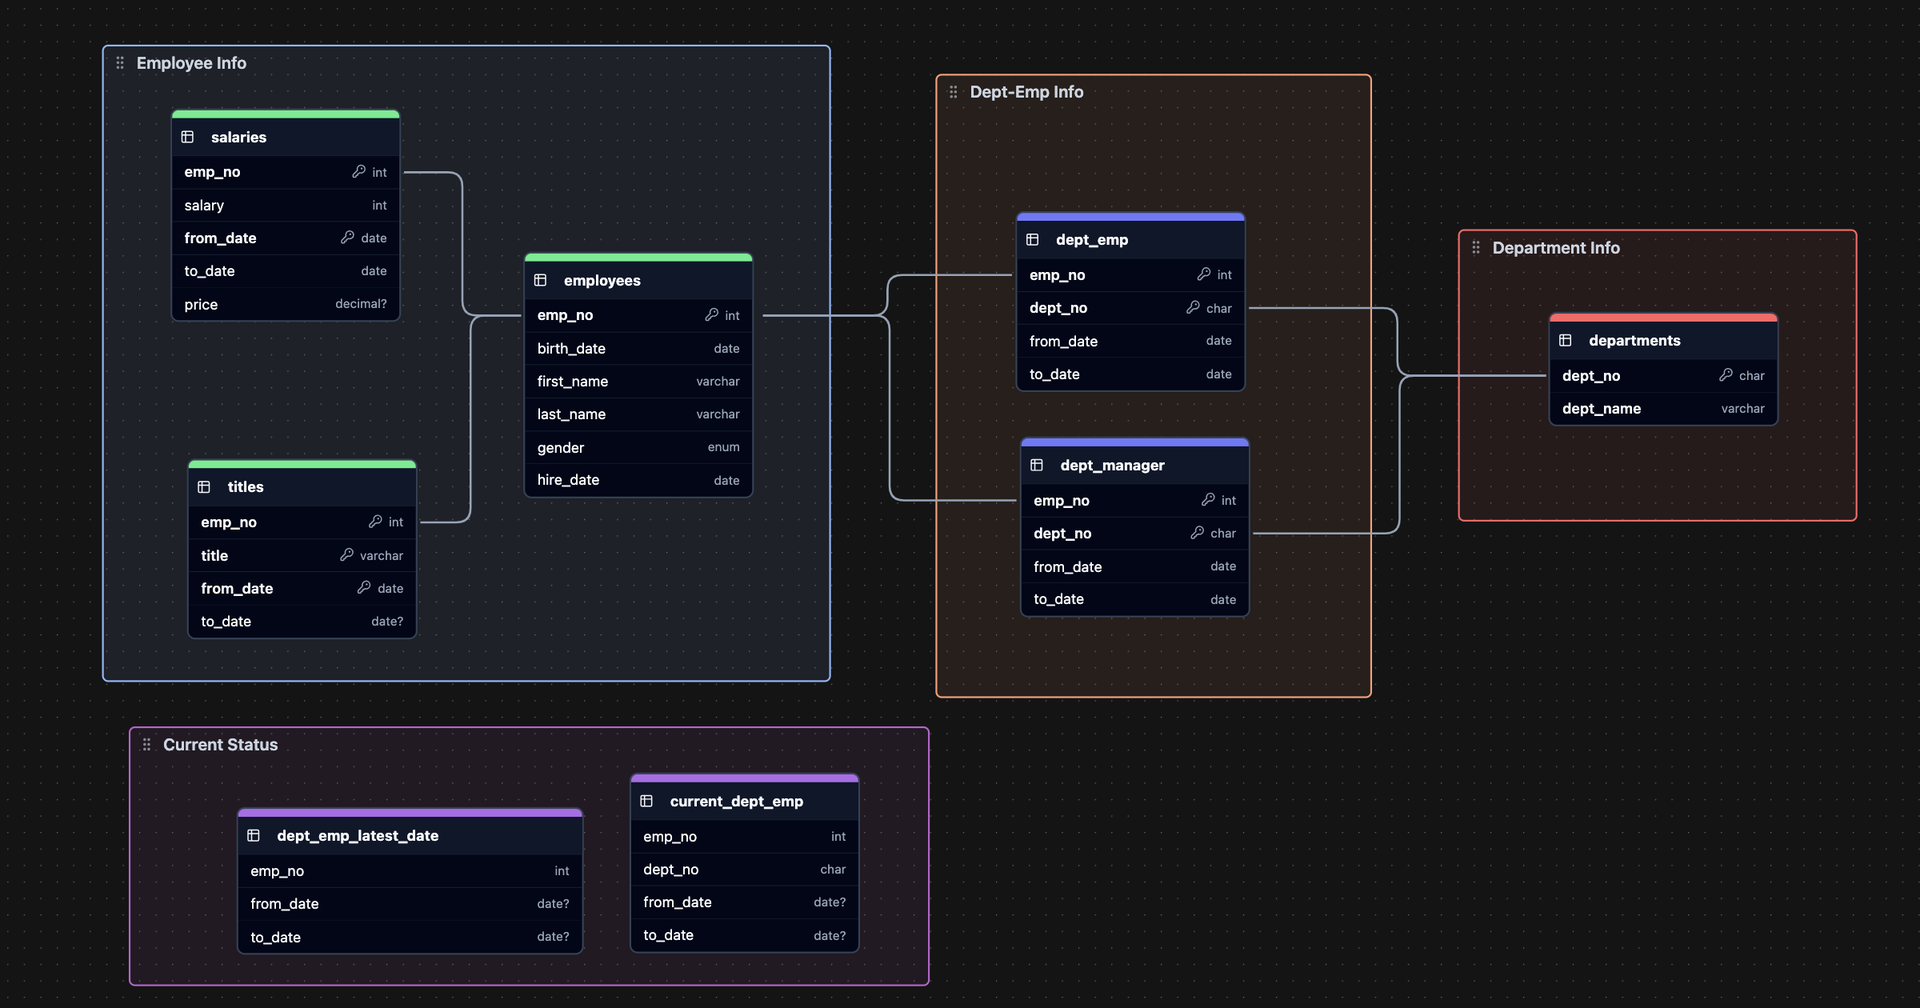Click key icon on dept_emp dept_no row
The height and width of the screenshot is (1008, 1920).
pos(1193,308)
